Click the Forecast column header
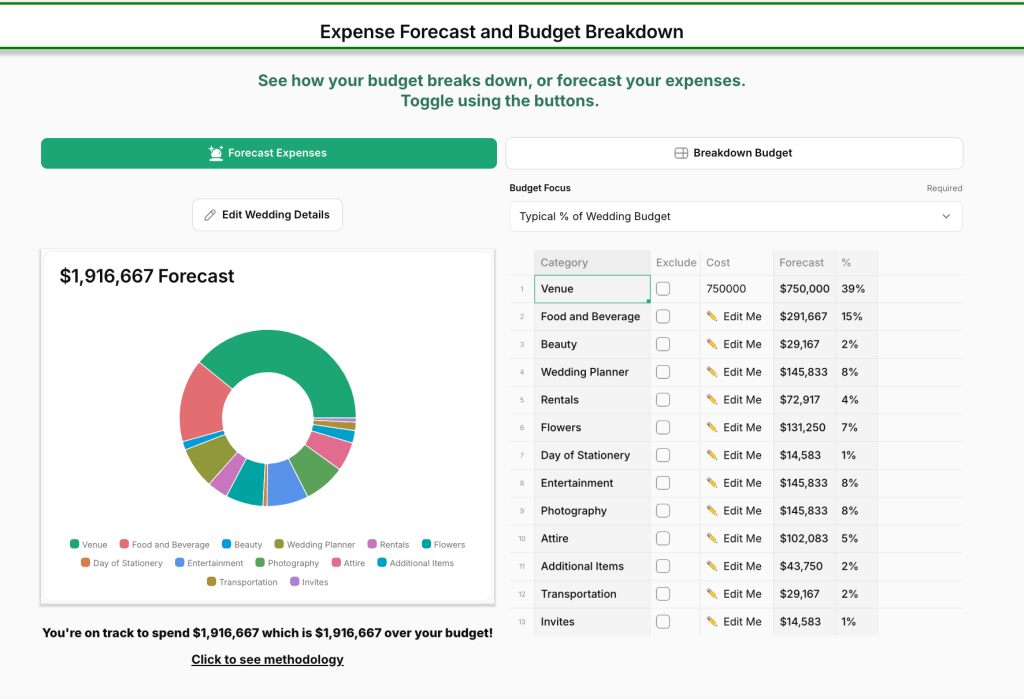The width and height of the screenshot is (1024, 699). point(802,263)
